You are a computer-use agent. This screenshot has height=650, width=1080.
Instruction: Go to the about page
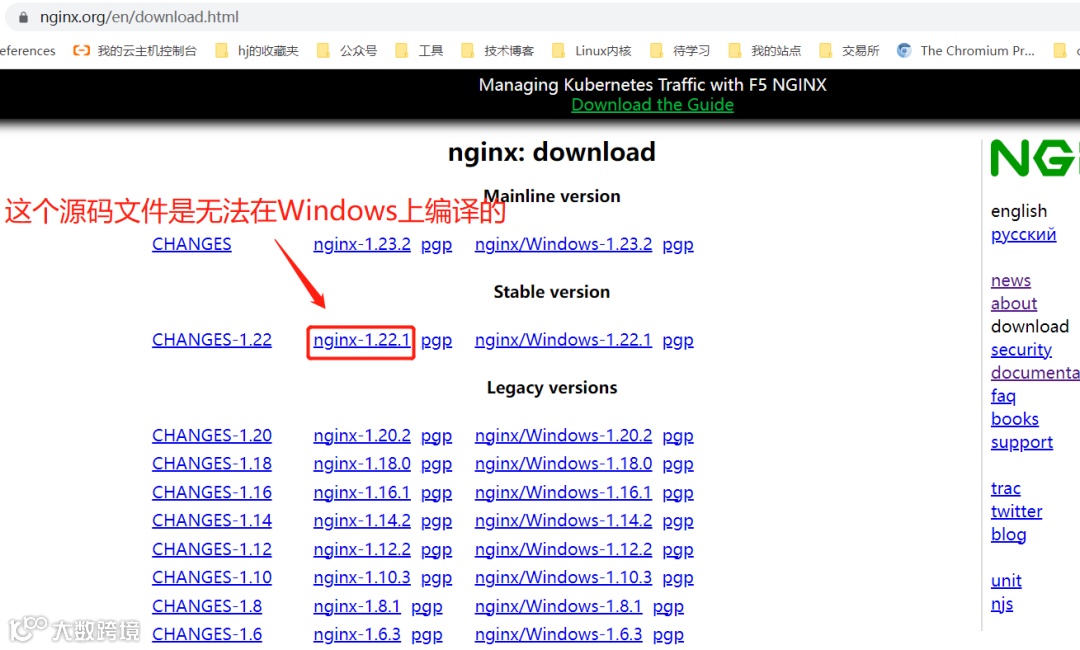(1014, 304)
